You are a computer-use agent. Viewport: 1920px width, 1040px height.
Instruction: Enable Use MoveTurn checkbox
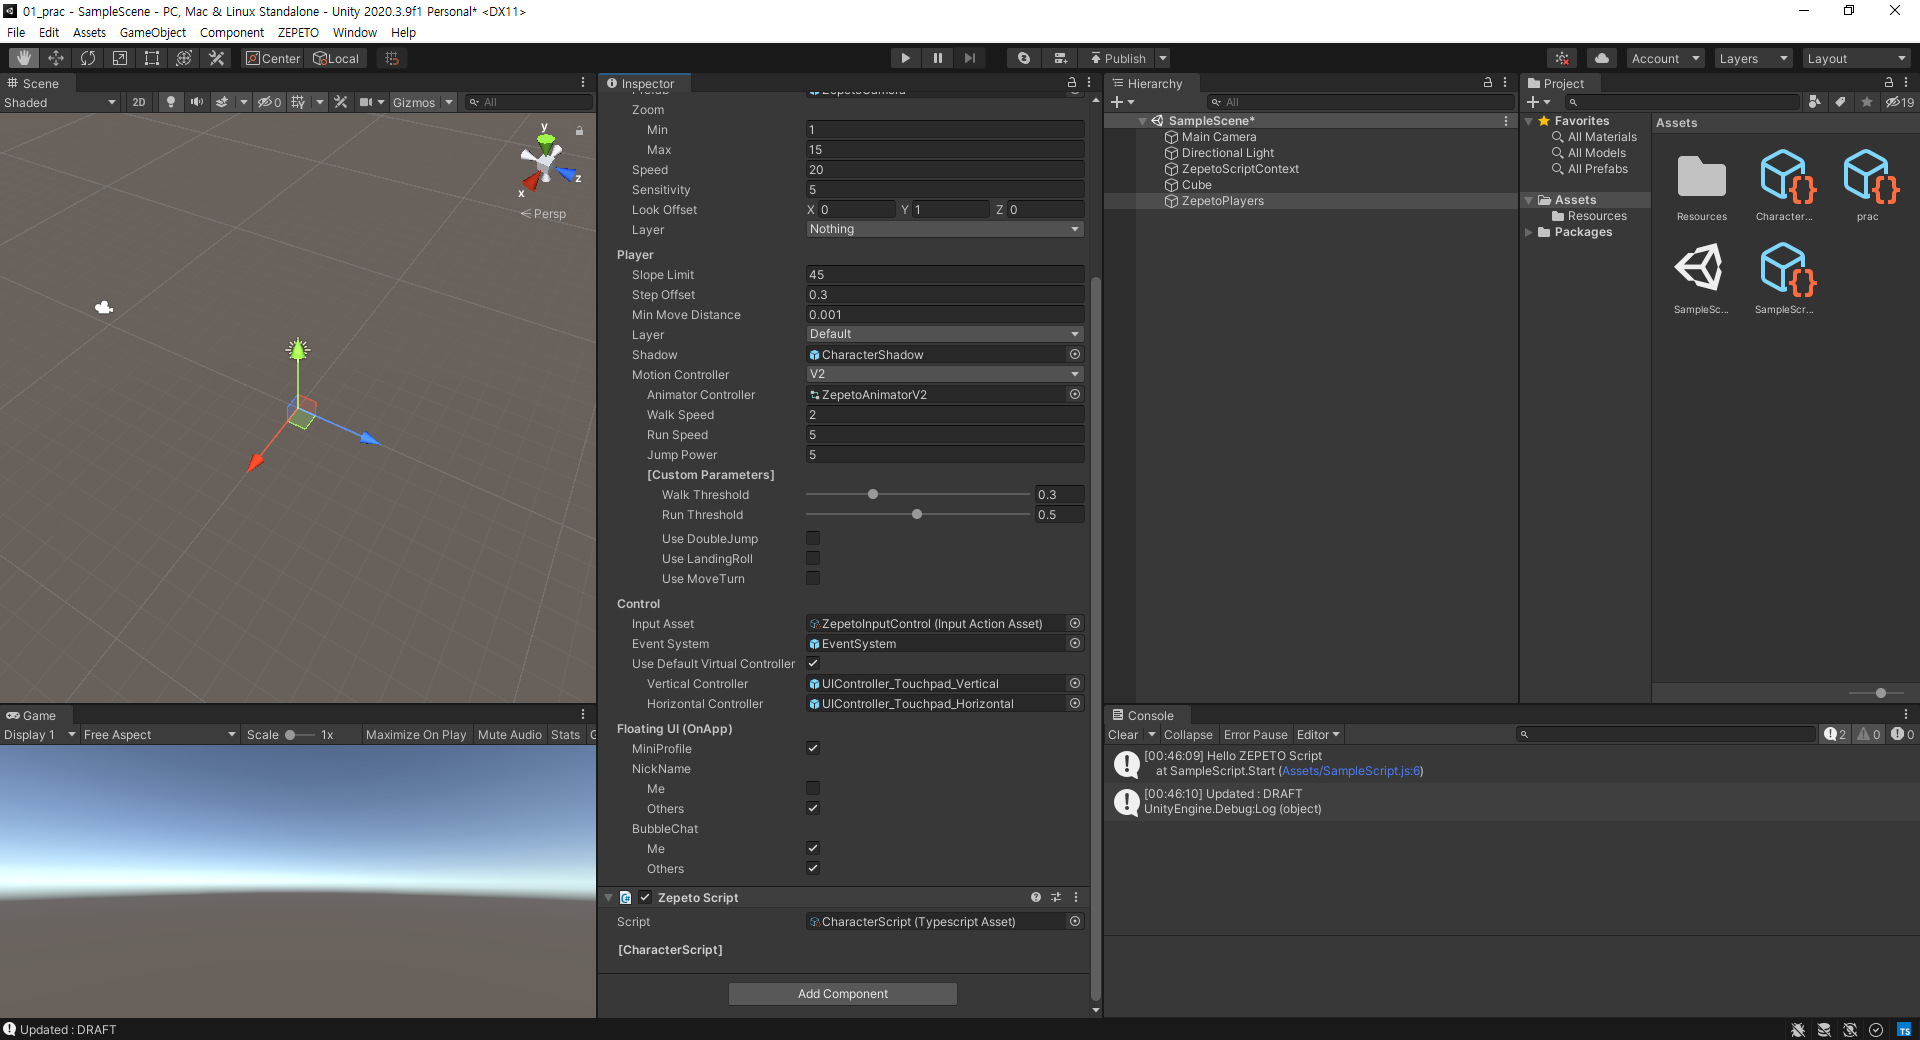(813, 578)
